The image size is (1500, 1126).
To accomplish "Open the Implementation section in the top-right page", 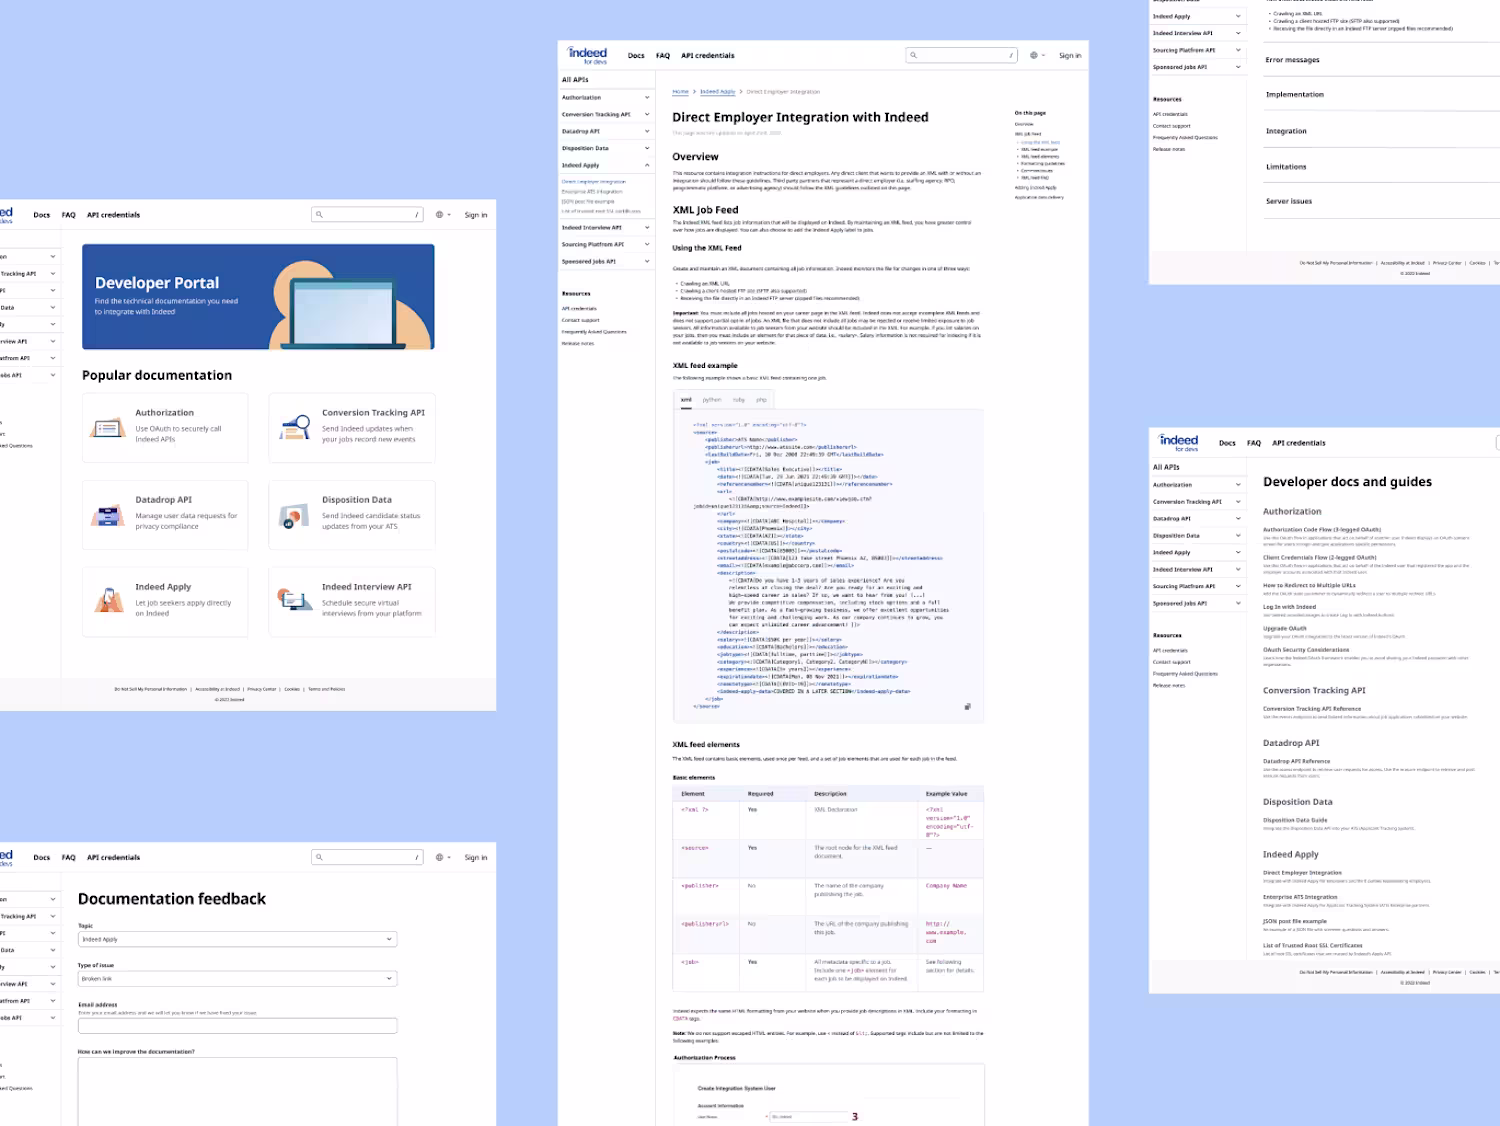I will coord(1295,95).
